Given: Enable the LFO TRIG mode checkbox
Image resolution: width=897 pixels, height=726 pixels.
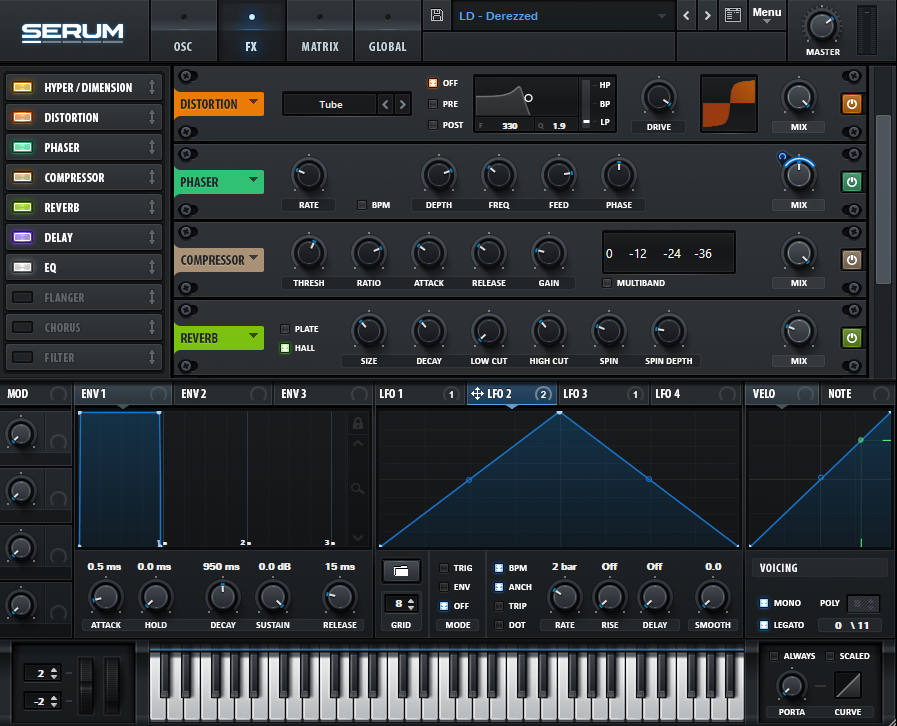Looking at the screenshot, I should tap(444, 568).
